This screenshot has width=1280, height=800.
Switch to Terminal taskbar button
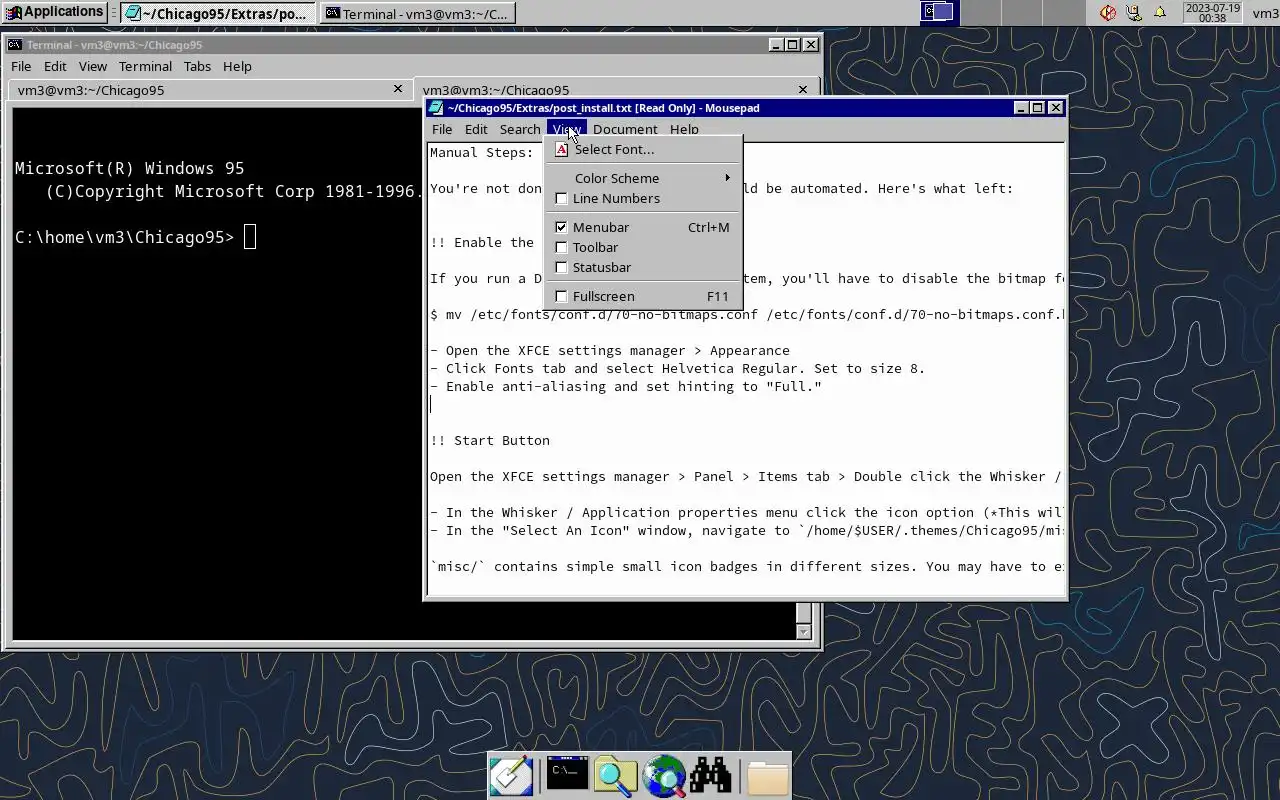tap(418, 13)
